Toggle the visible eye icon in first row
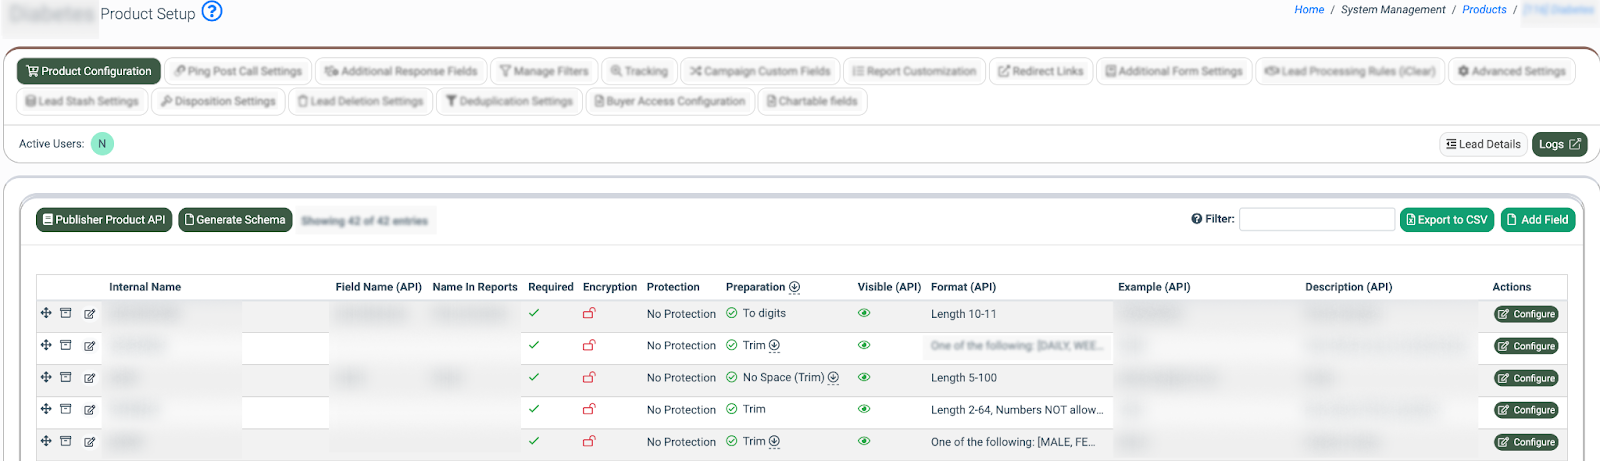This screenshot has height=461, width=1600. [x=864, y=313]
